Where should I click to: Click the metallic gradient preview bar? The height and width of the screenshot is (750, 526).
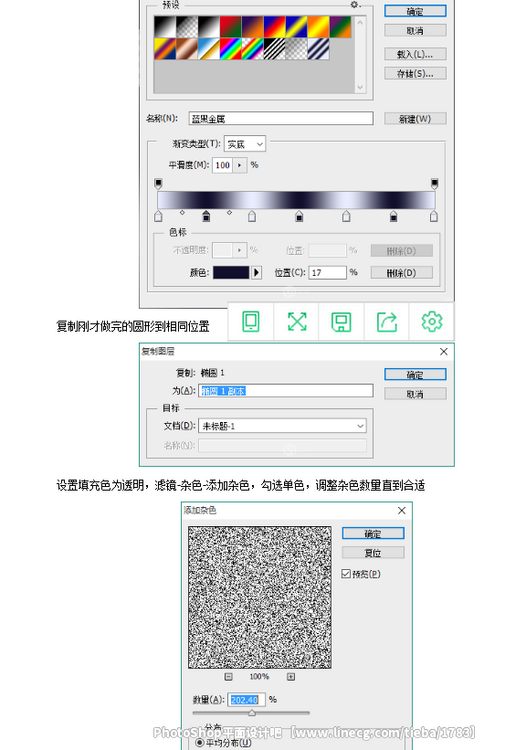pyautogui.click(x=296, y=200)
